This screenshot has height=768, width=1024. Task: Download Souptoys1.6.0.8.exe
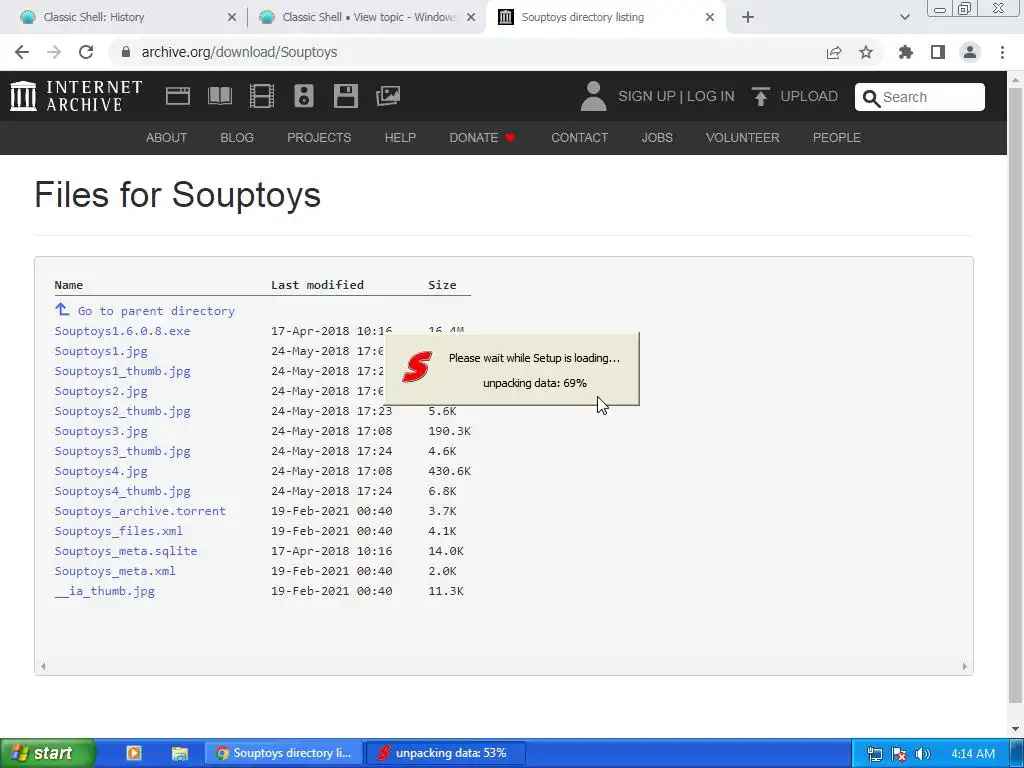point(122,331)
